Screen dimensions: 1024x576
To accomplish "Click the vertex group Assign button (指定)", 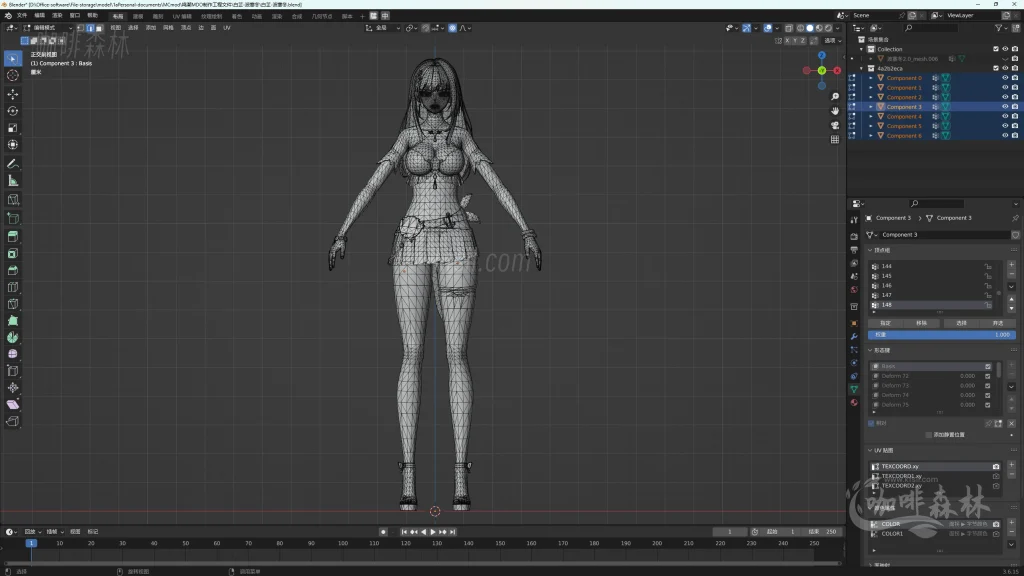I will [886, 323].
